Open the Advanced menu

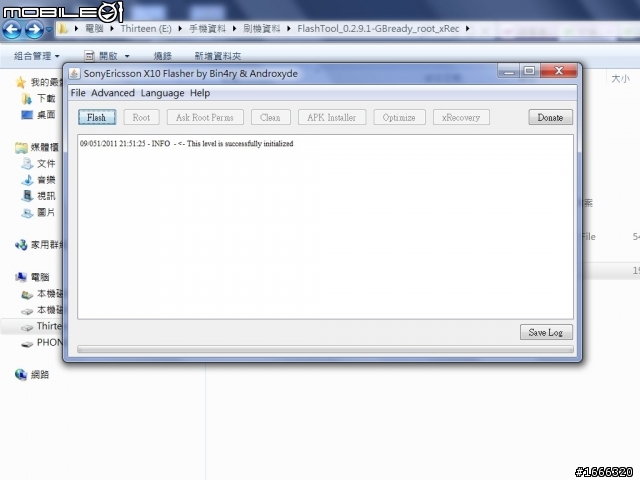pyautogui.click(x=113, y=93)
